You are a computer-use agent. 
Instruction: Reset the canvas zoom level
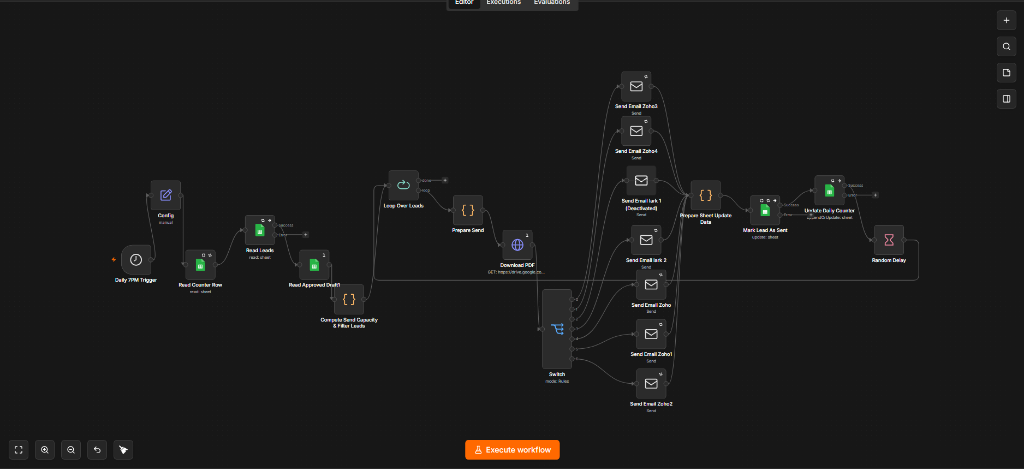(97, 449)
